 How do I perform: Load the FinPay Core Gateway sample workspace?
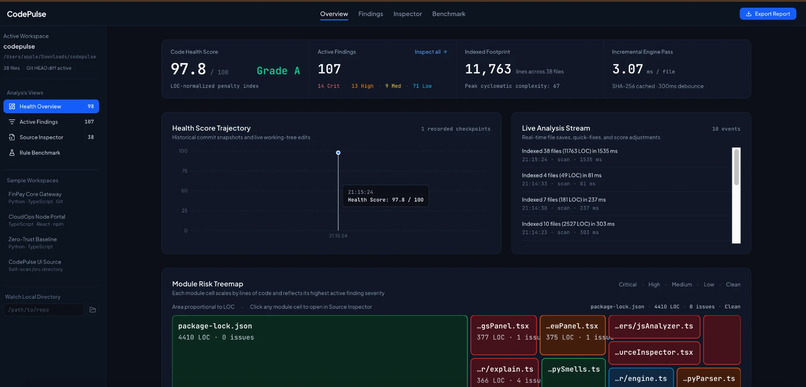[51, 197]
